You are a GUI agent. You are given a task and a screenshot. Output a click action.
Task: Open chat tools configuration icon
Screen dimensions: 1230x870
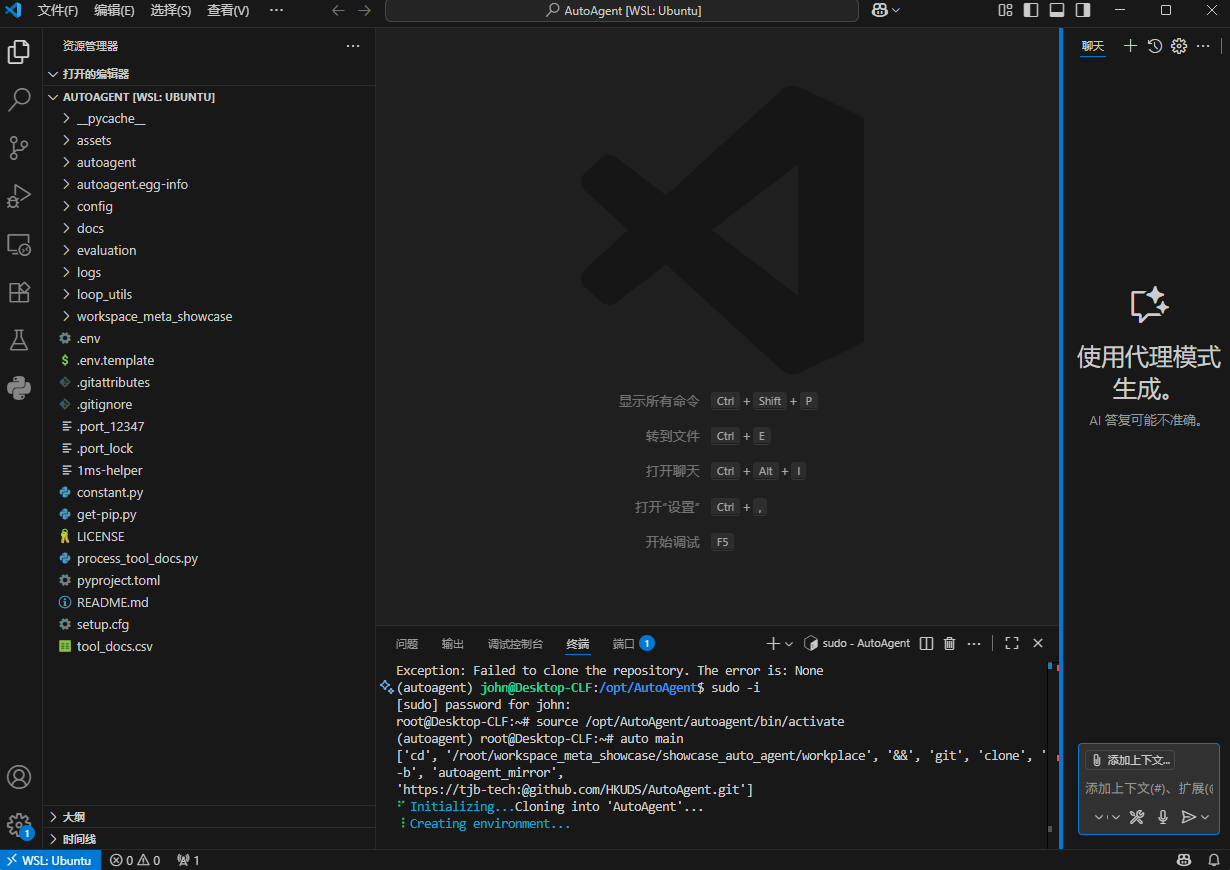[x=1137, y=817]
